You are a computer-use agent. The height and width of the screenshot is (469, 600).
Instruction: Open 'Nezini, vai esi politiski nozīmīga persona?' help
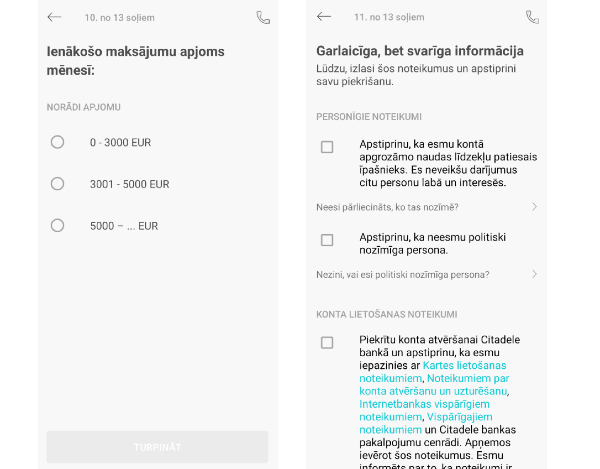(403, 275)
